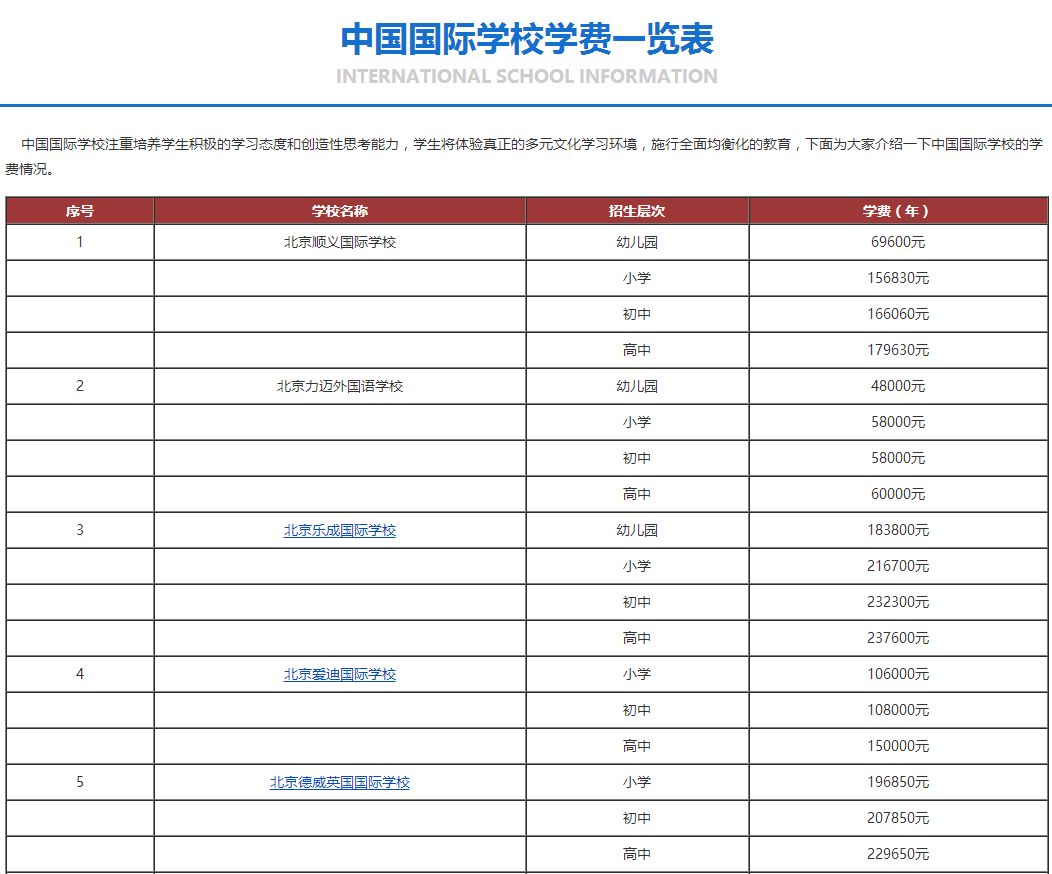
Task: Click serial number 3 cell
Action: click(x=80, y=531)
